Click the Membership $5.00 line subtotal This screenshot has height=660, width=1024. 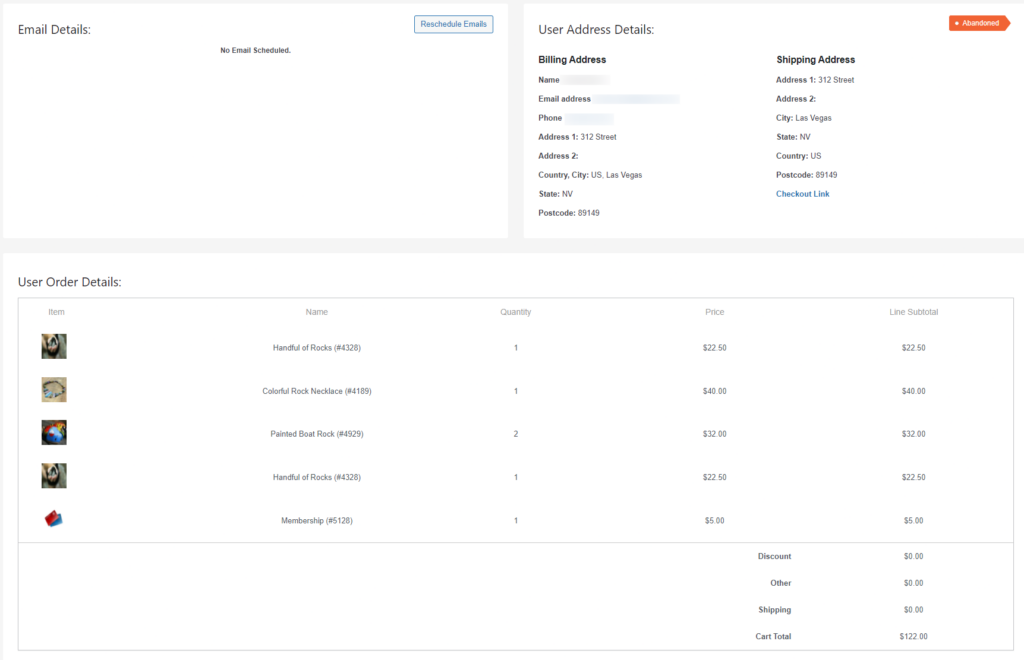913,521
